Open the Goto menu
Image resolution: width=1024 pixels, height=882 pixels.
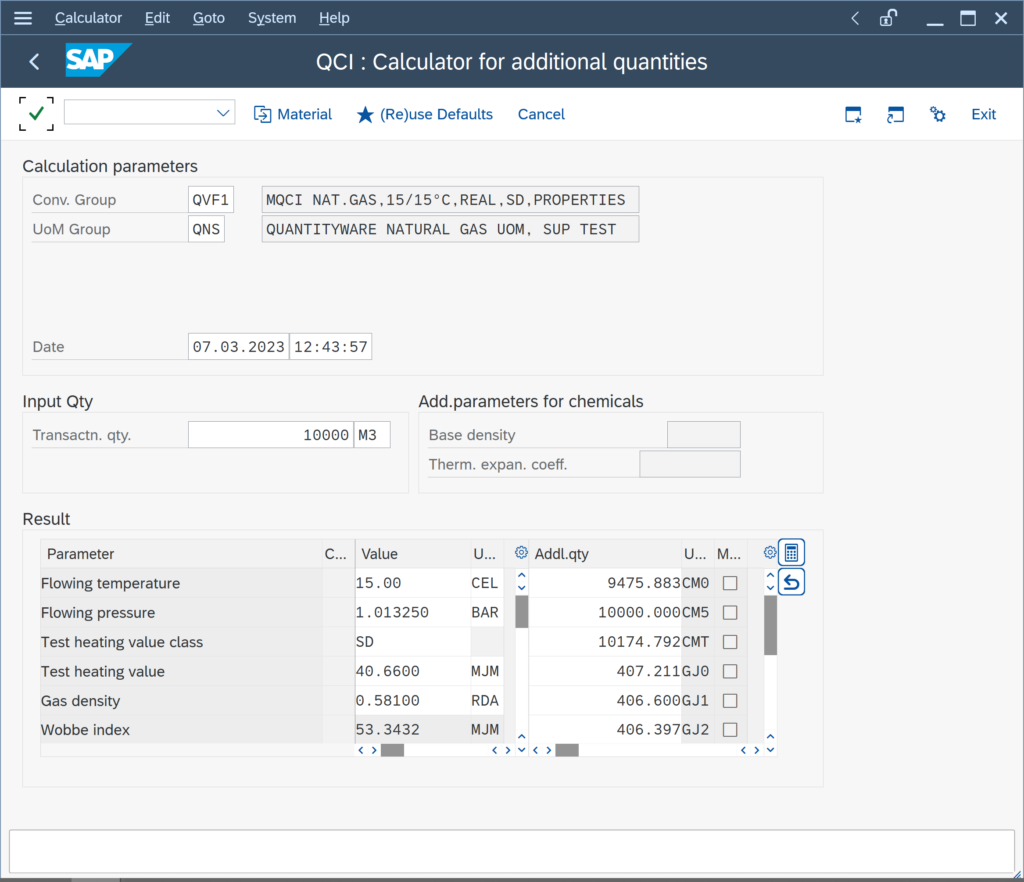[209, 18]
